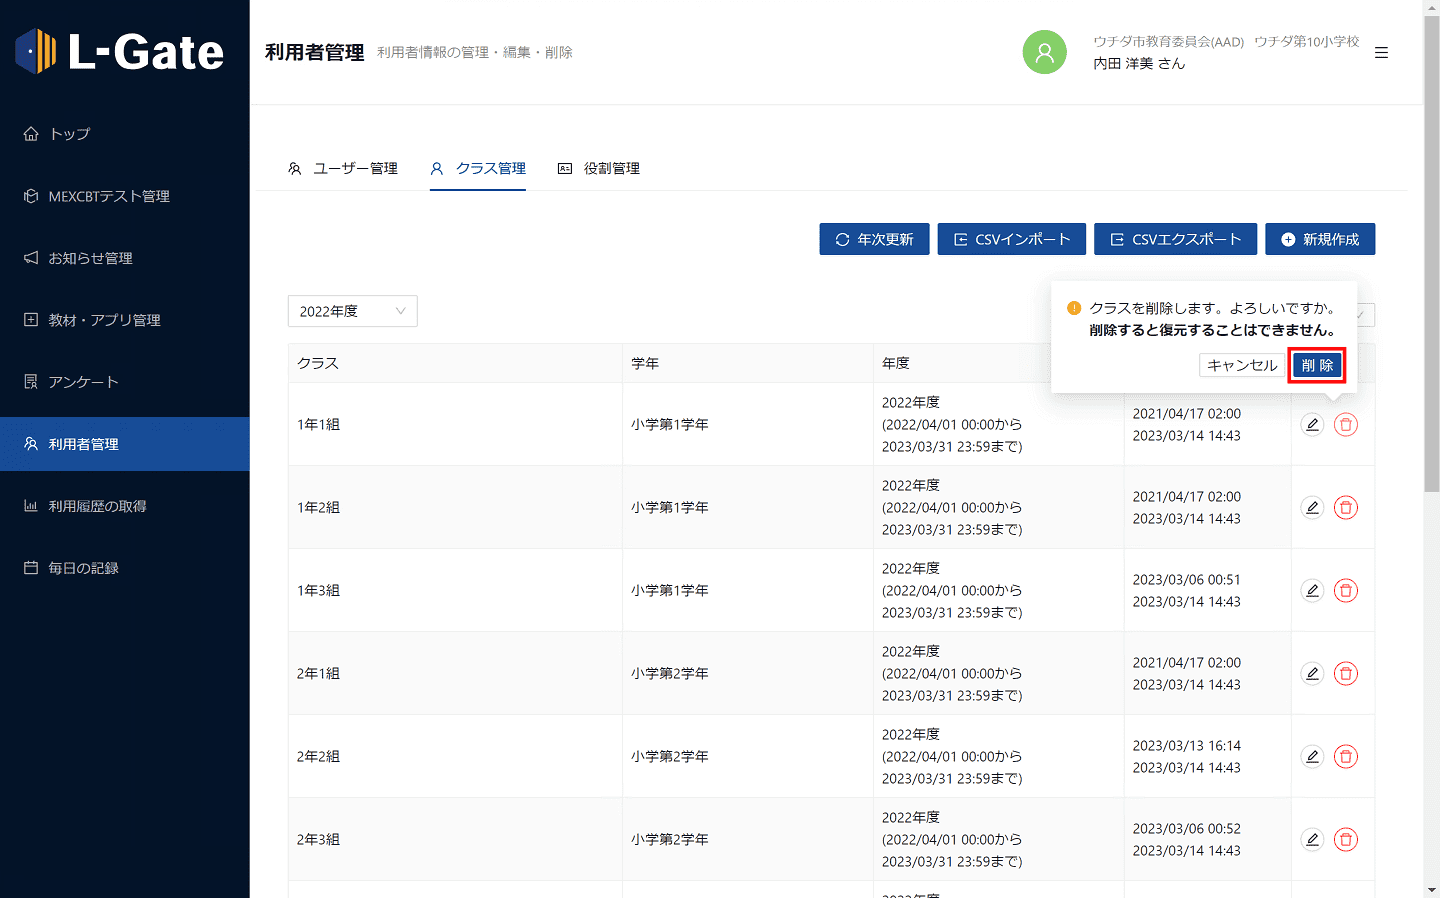This screenshot has width=1440, height=898.
Task: Click the user name 内田 洋美 さん
Action: pyautogui.click(x=1139, y=63)
